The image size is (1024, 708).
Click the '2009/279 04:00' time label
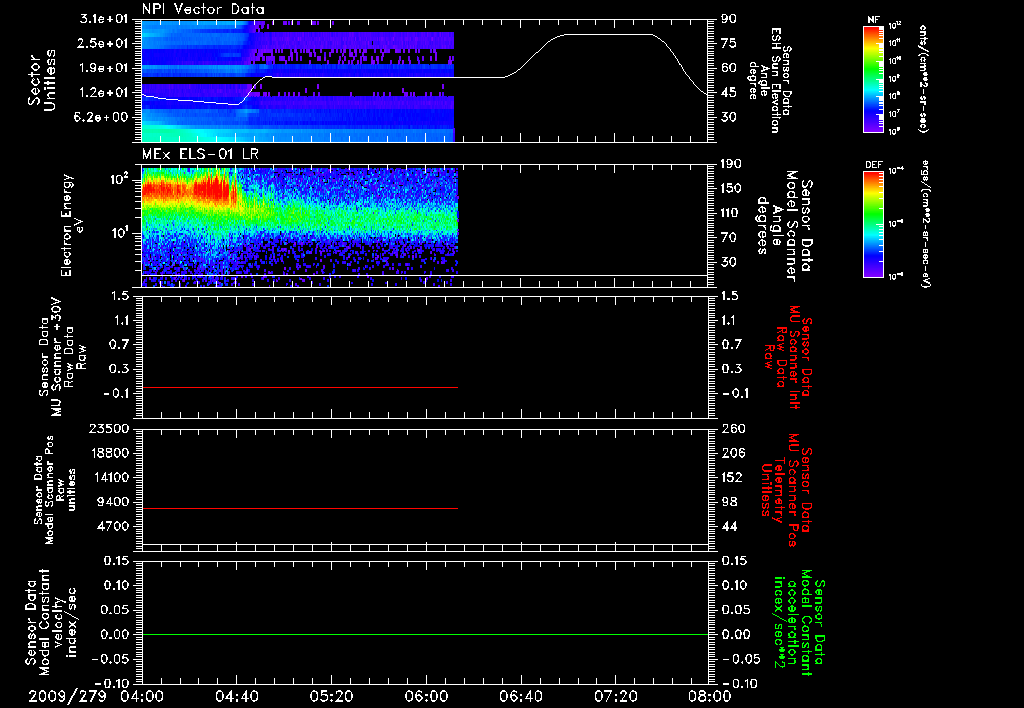click(95, 696)
